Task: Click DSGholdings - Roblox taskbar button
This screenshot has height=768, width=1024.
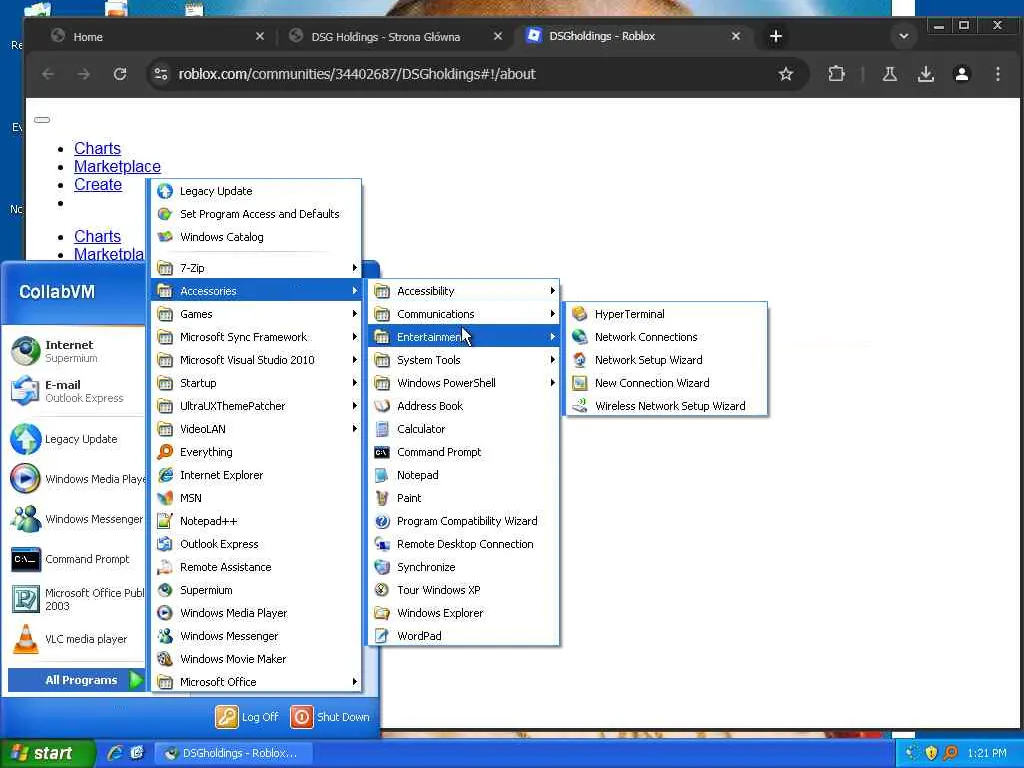Action: point(233,754)
